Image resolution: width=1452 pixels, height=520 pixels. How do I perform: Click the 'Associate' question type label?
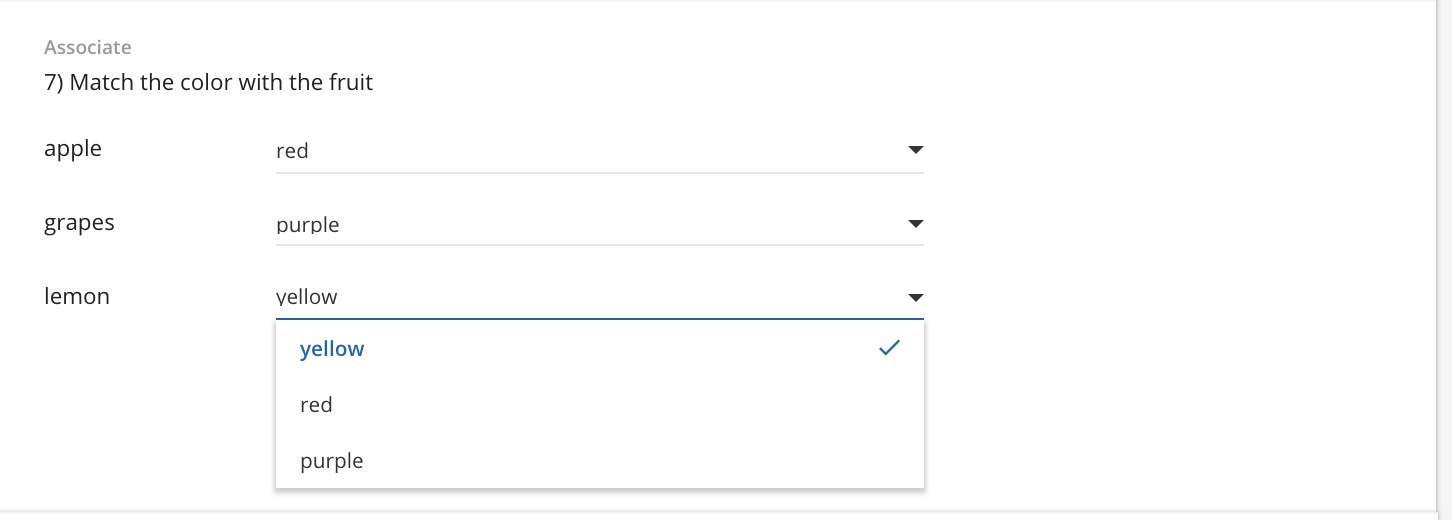88,47
